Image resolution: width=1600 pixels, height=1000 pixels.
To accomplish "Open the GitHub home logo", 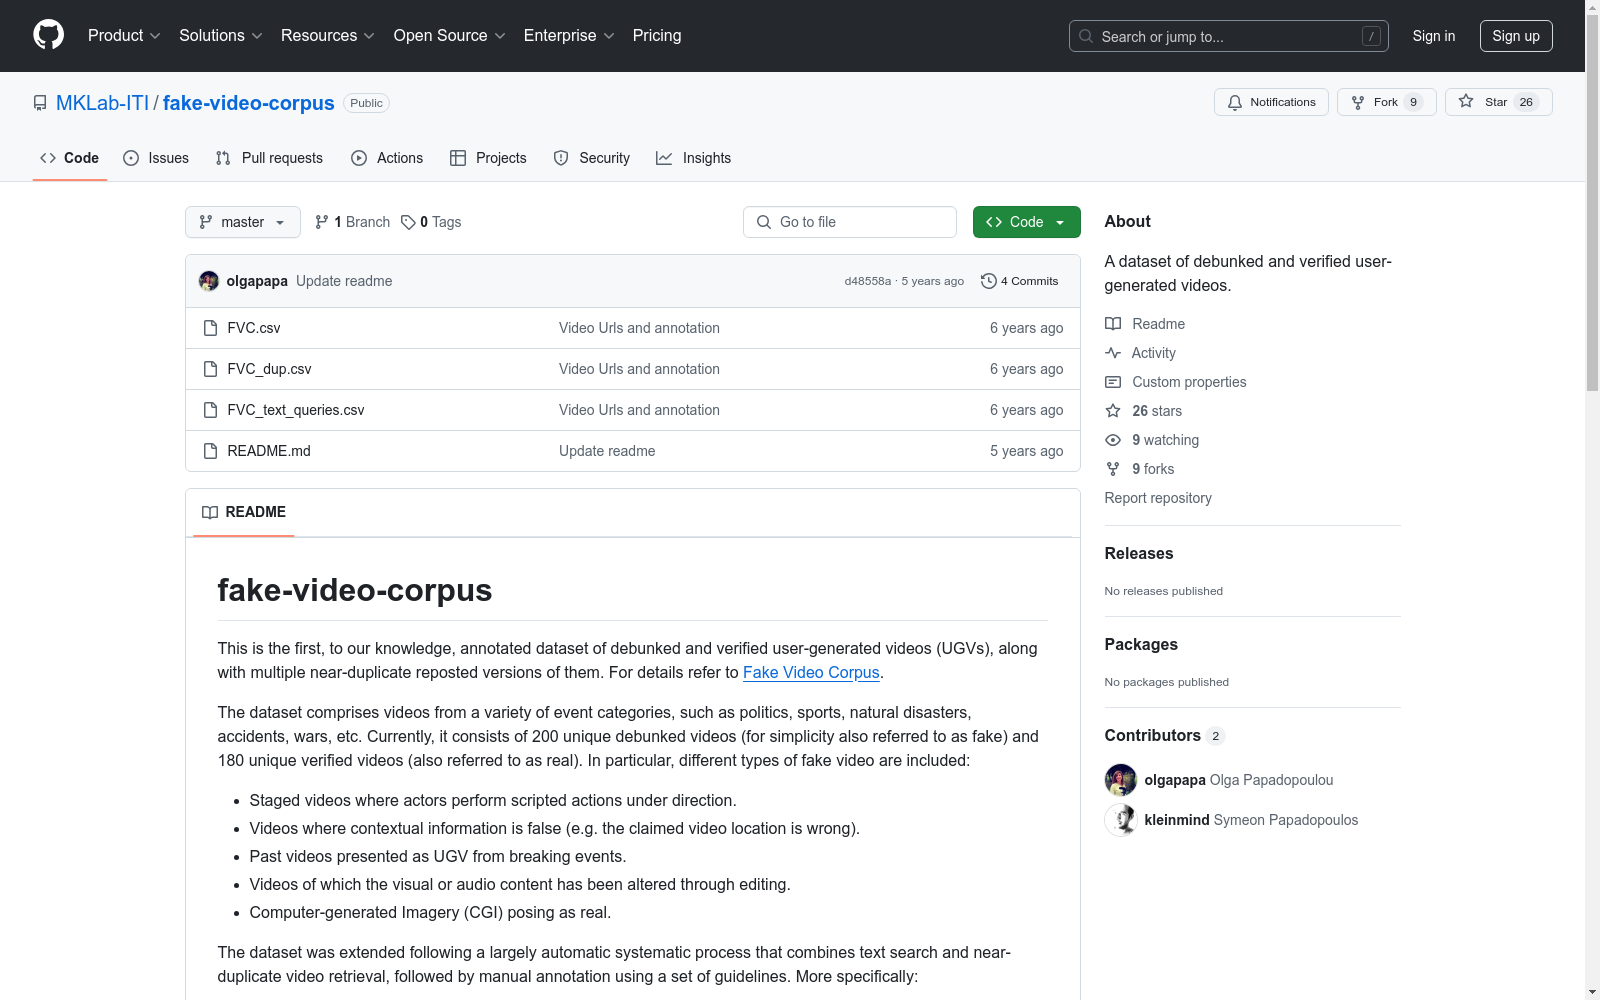I will click(x=48, y=35).
